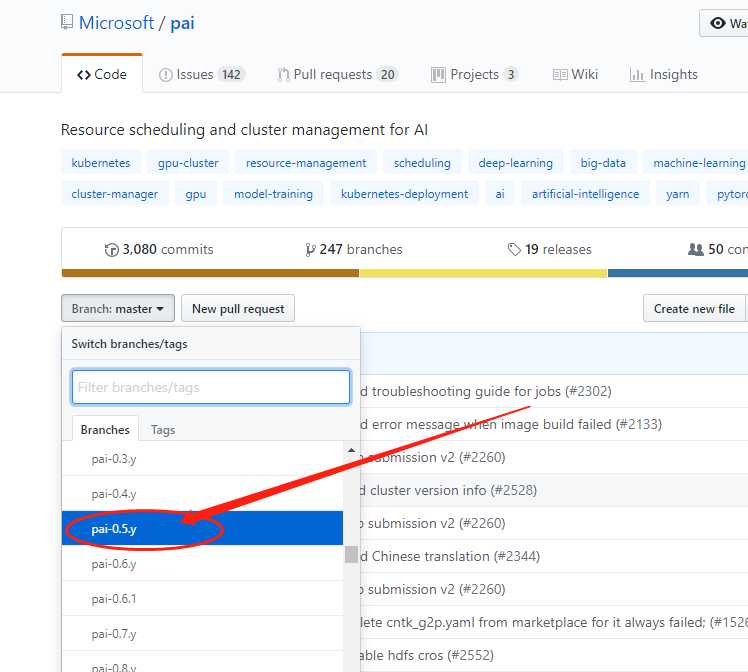Select the pai-0.4.y branch

coord(202,494)
